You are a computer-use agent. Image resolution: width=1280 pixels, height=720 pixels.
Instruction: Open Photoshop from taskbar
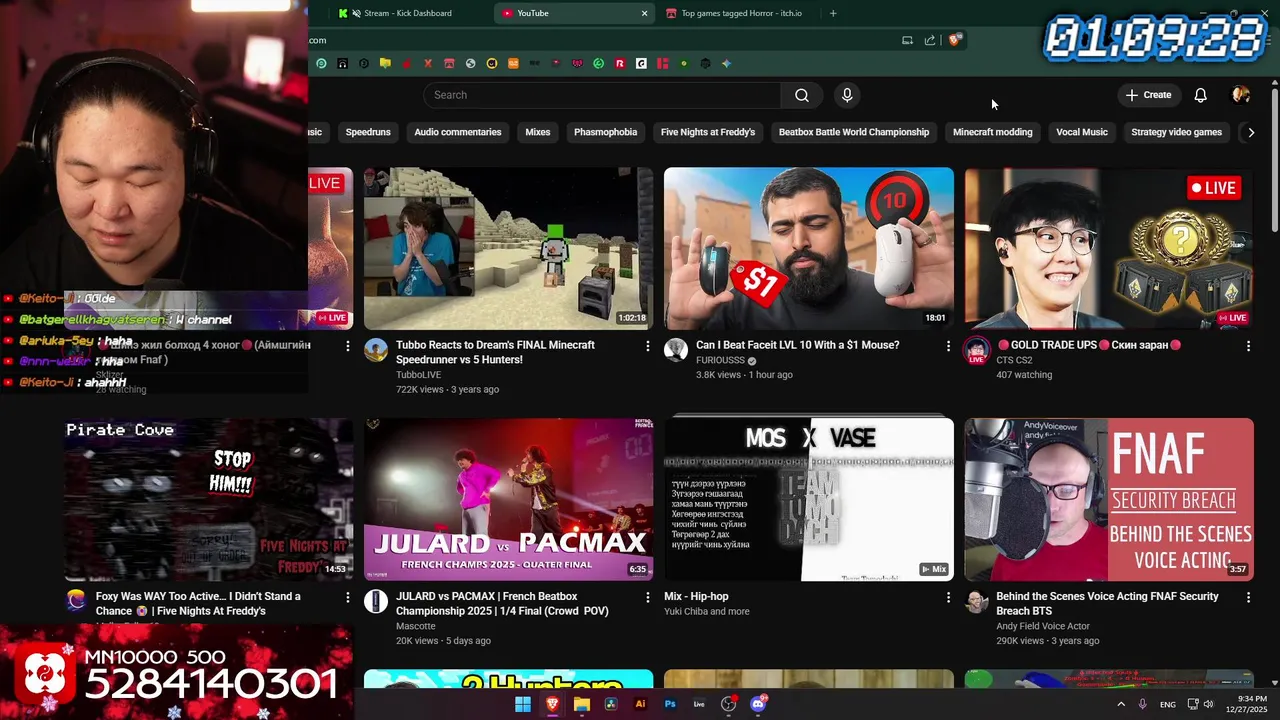tap(670, 704)
